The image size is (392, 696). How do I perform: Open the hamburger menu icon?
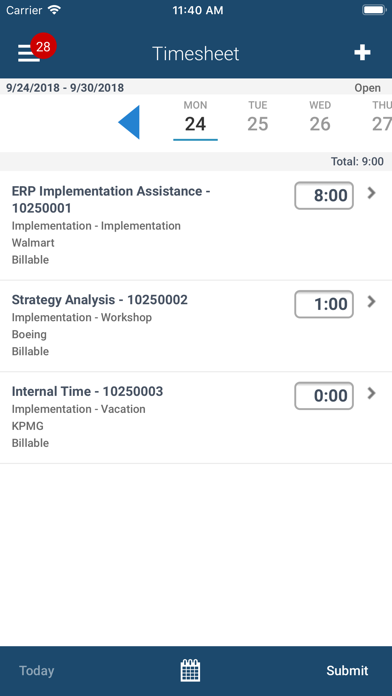28,53
